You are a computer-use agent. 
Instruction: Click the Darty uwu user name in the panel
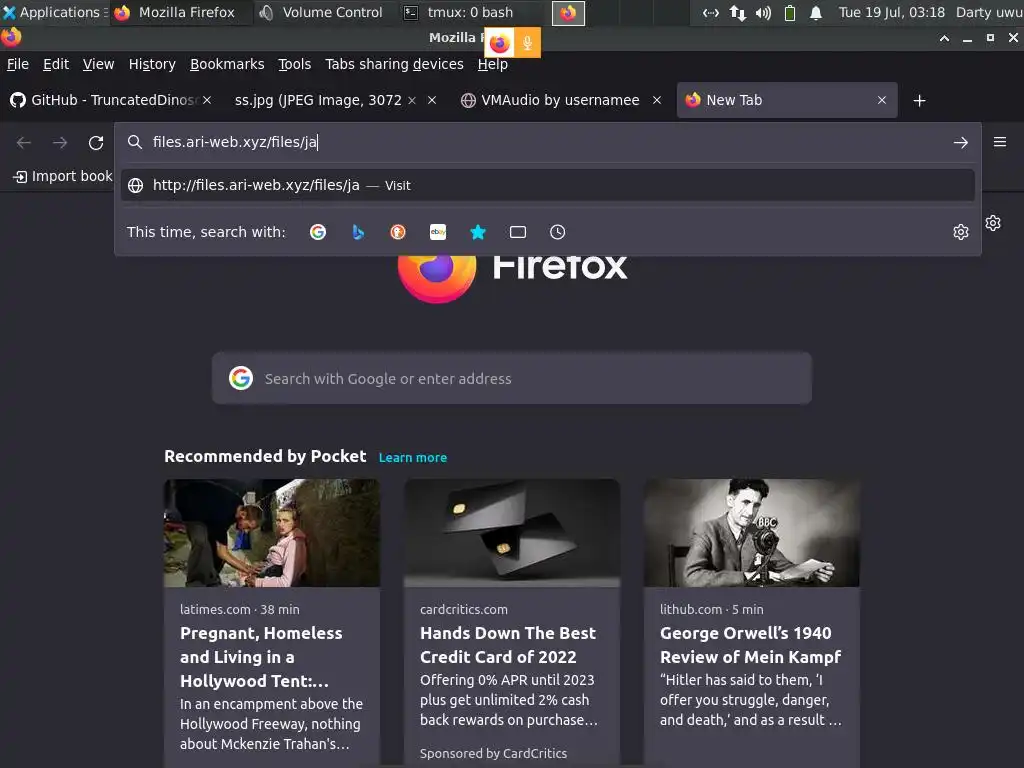(989, 12)
